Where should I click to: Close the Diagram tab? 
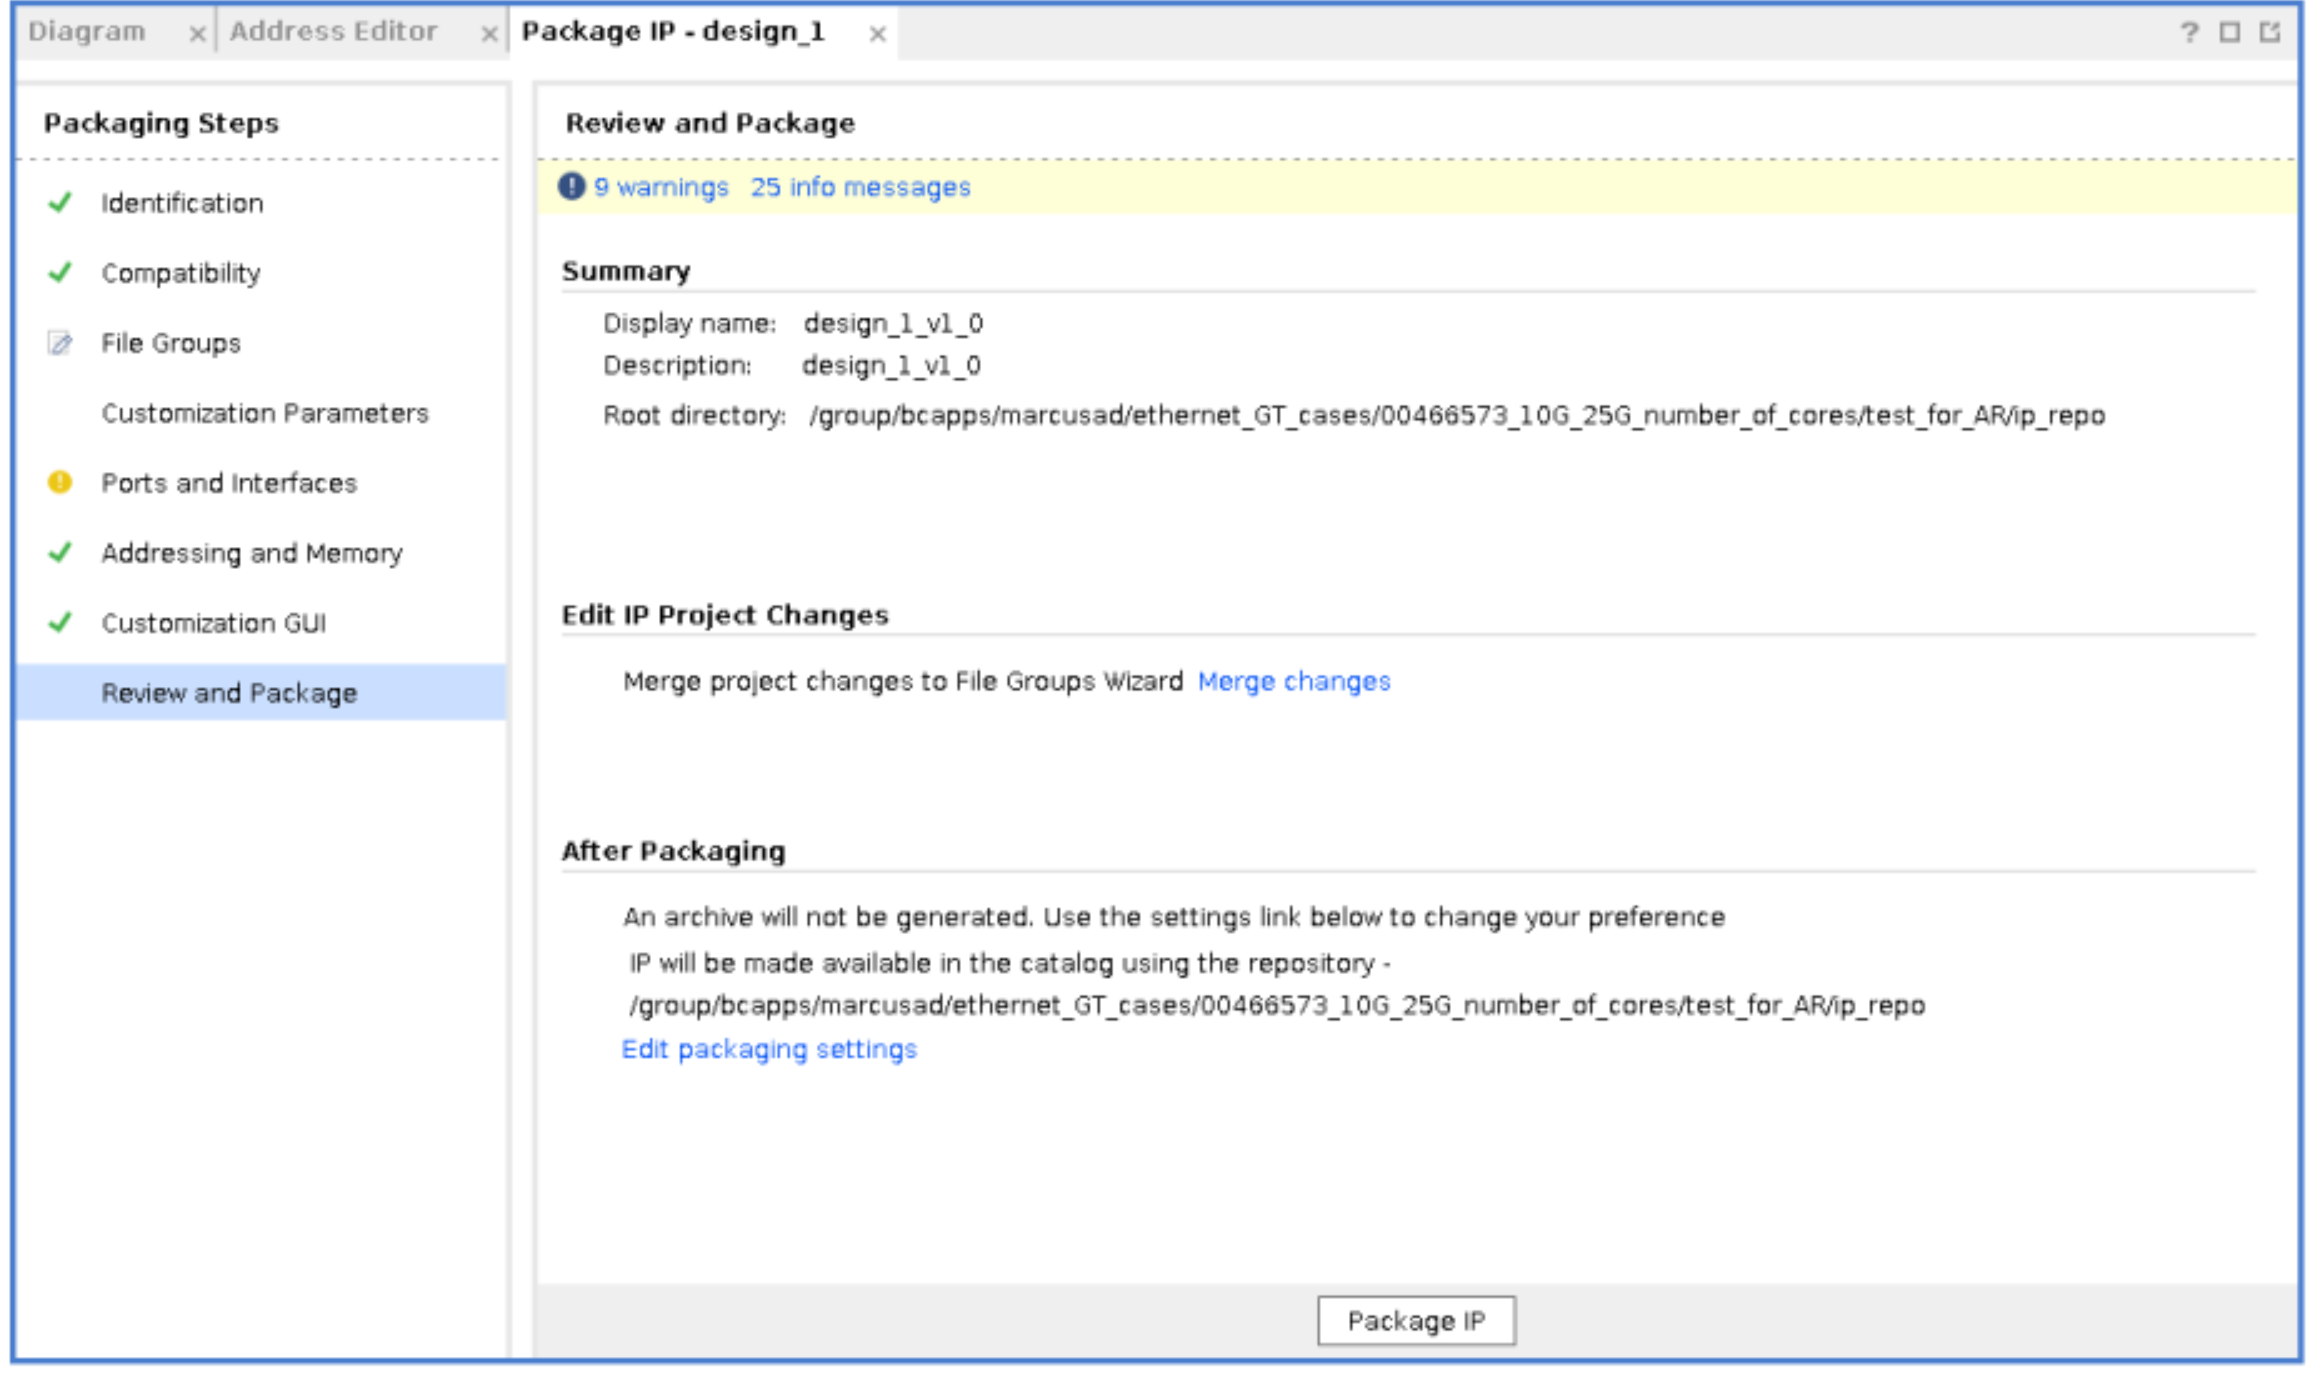[197, 35]
